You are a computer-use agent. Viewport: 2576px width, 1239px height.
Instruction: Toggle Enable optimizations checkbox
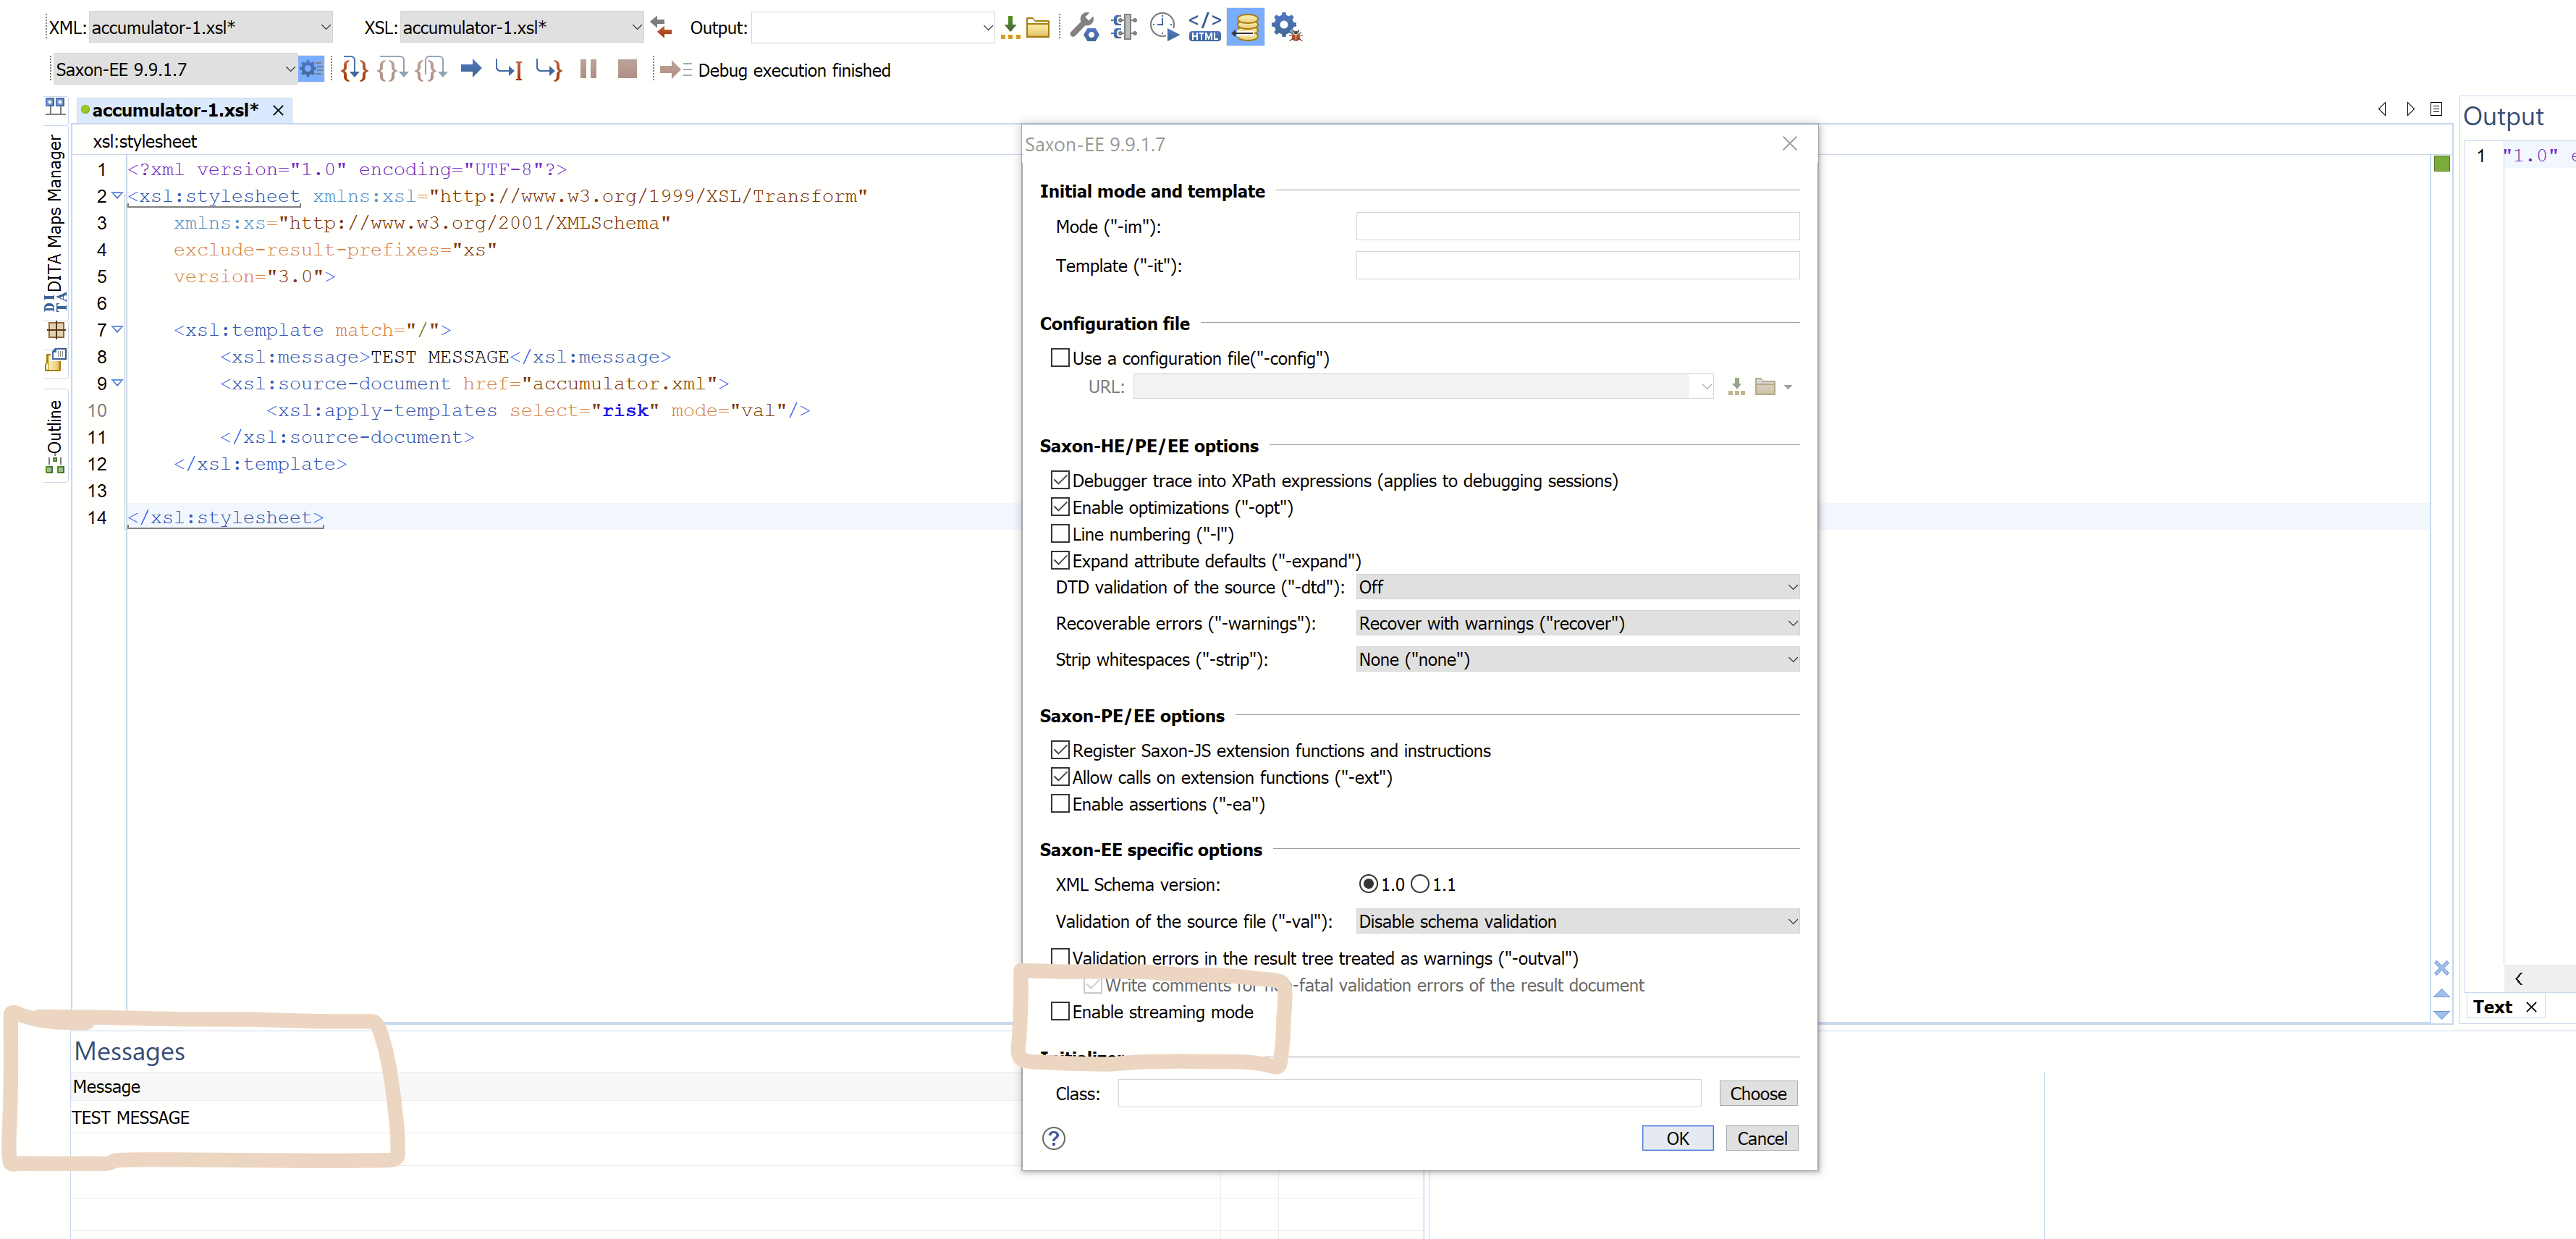1060,507
